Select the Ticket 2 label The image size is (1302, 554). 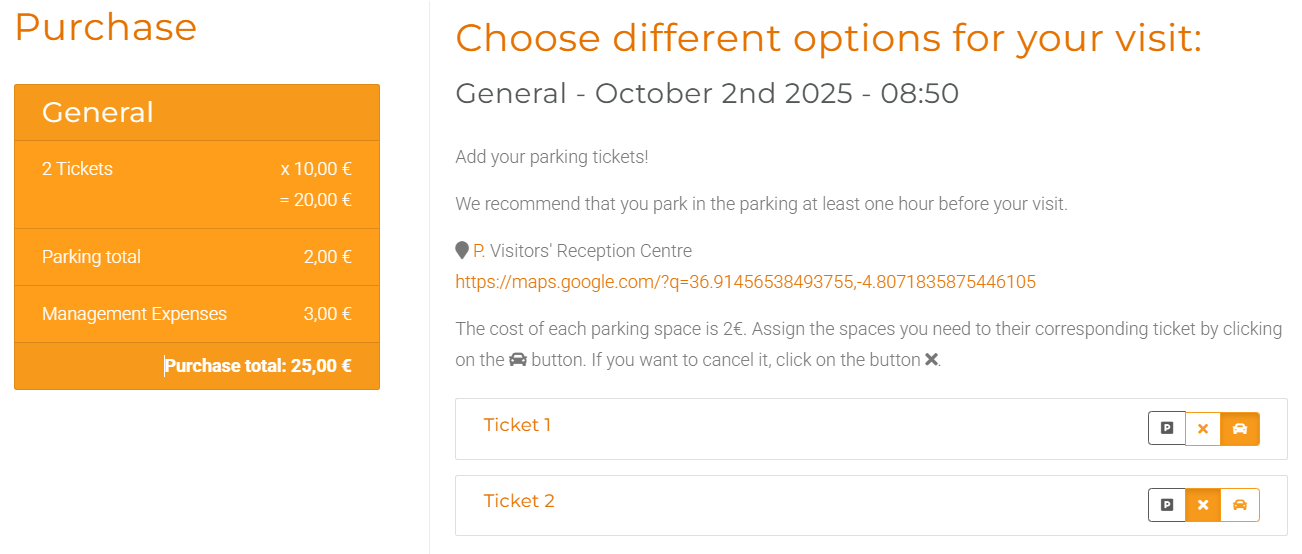pos(518,501)
